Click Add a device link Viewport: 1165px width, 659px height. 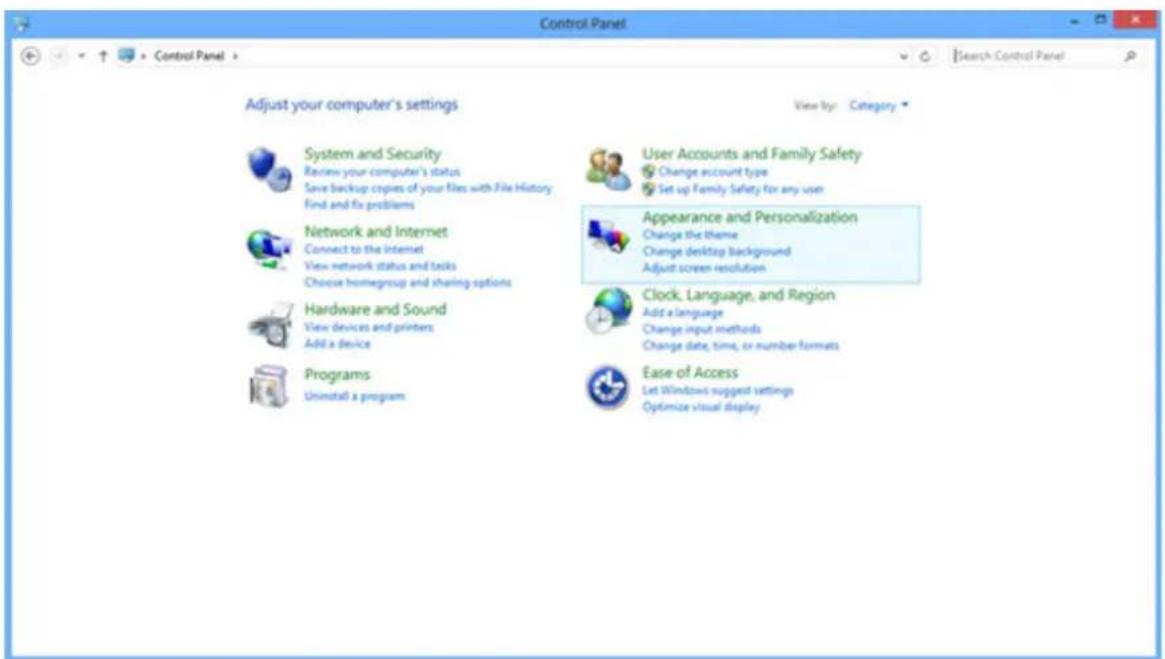pos(337,343)
